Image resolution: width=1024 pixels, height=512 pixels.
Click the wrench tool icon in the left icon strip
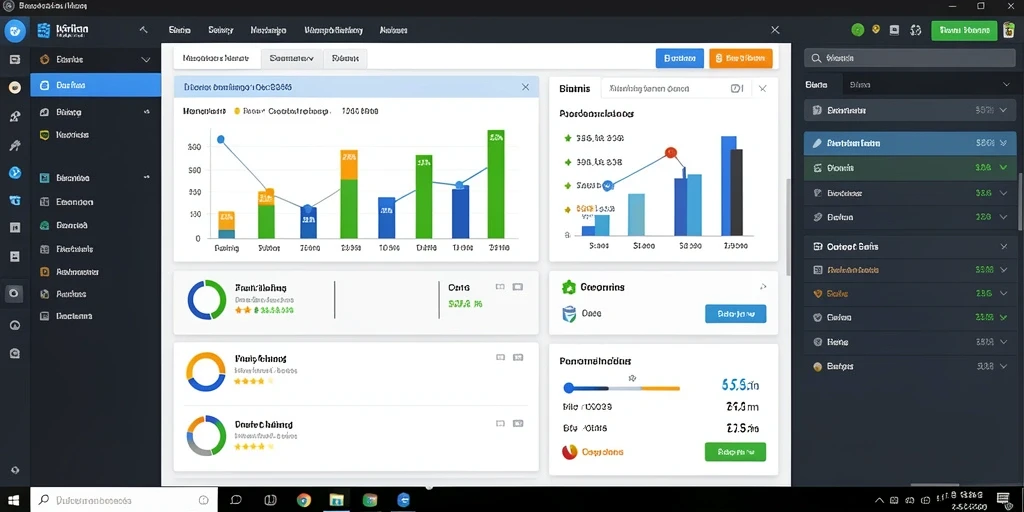[x=14, y=145]
